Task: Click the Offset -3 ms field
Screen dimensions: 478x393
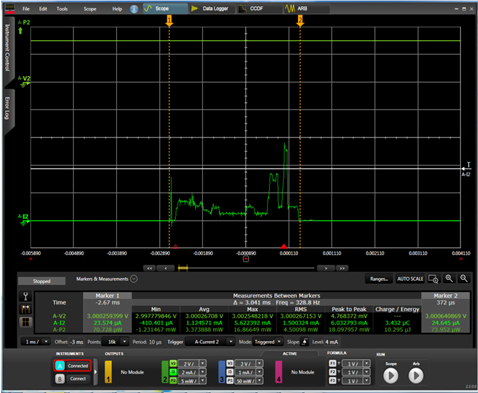Action: tap(77, 342)
